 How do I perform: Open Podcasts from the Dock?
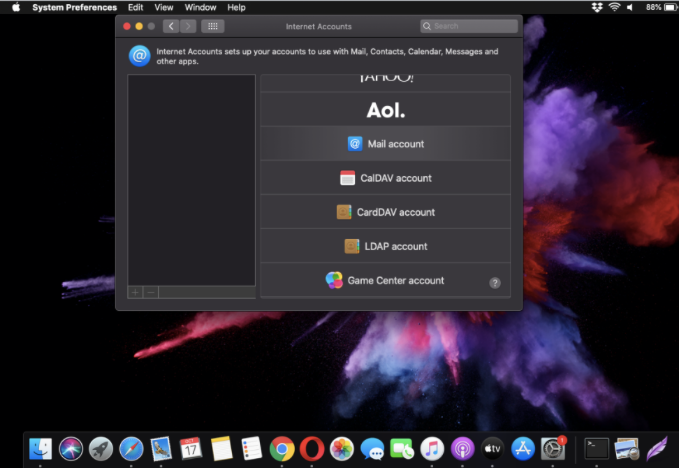pyautogui.click(x=463, y=449)
